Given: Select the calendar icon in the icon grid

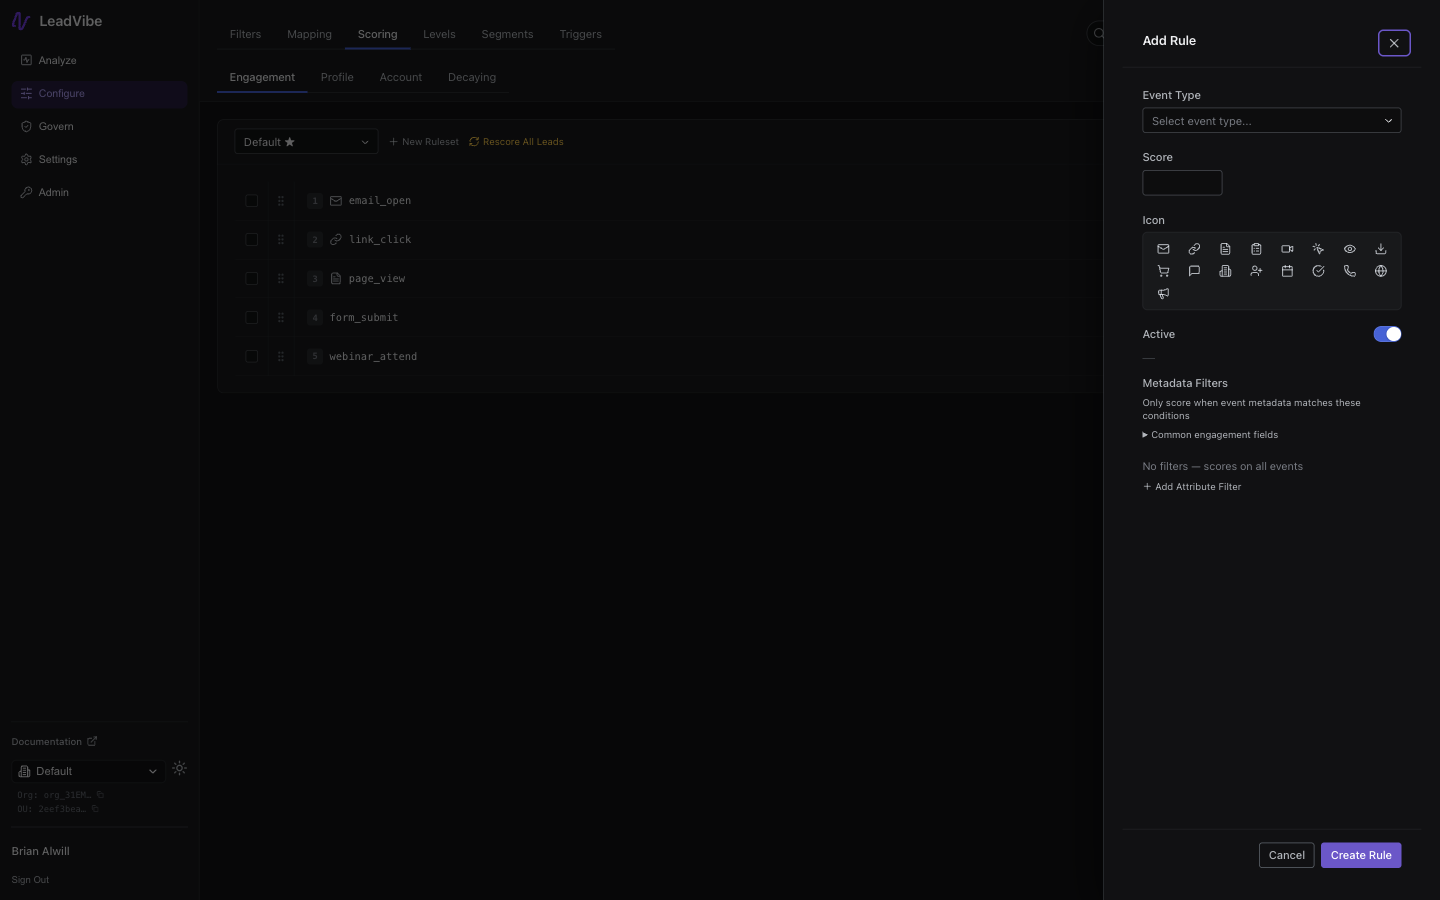Looking at the screenshot, I should [1287, 271].
